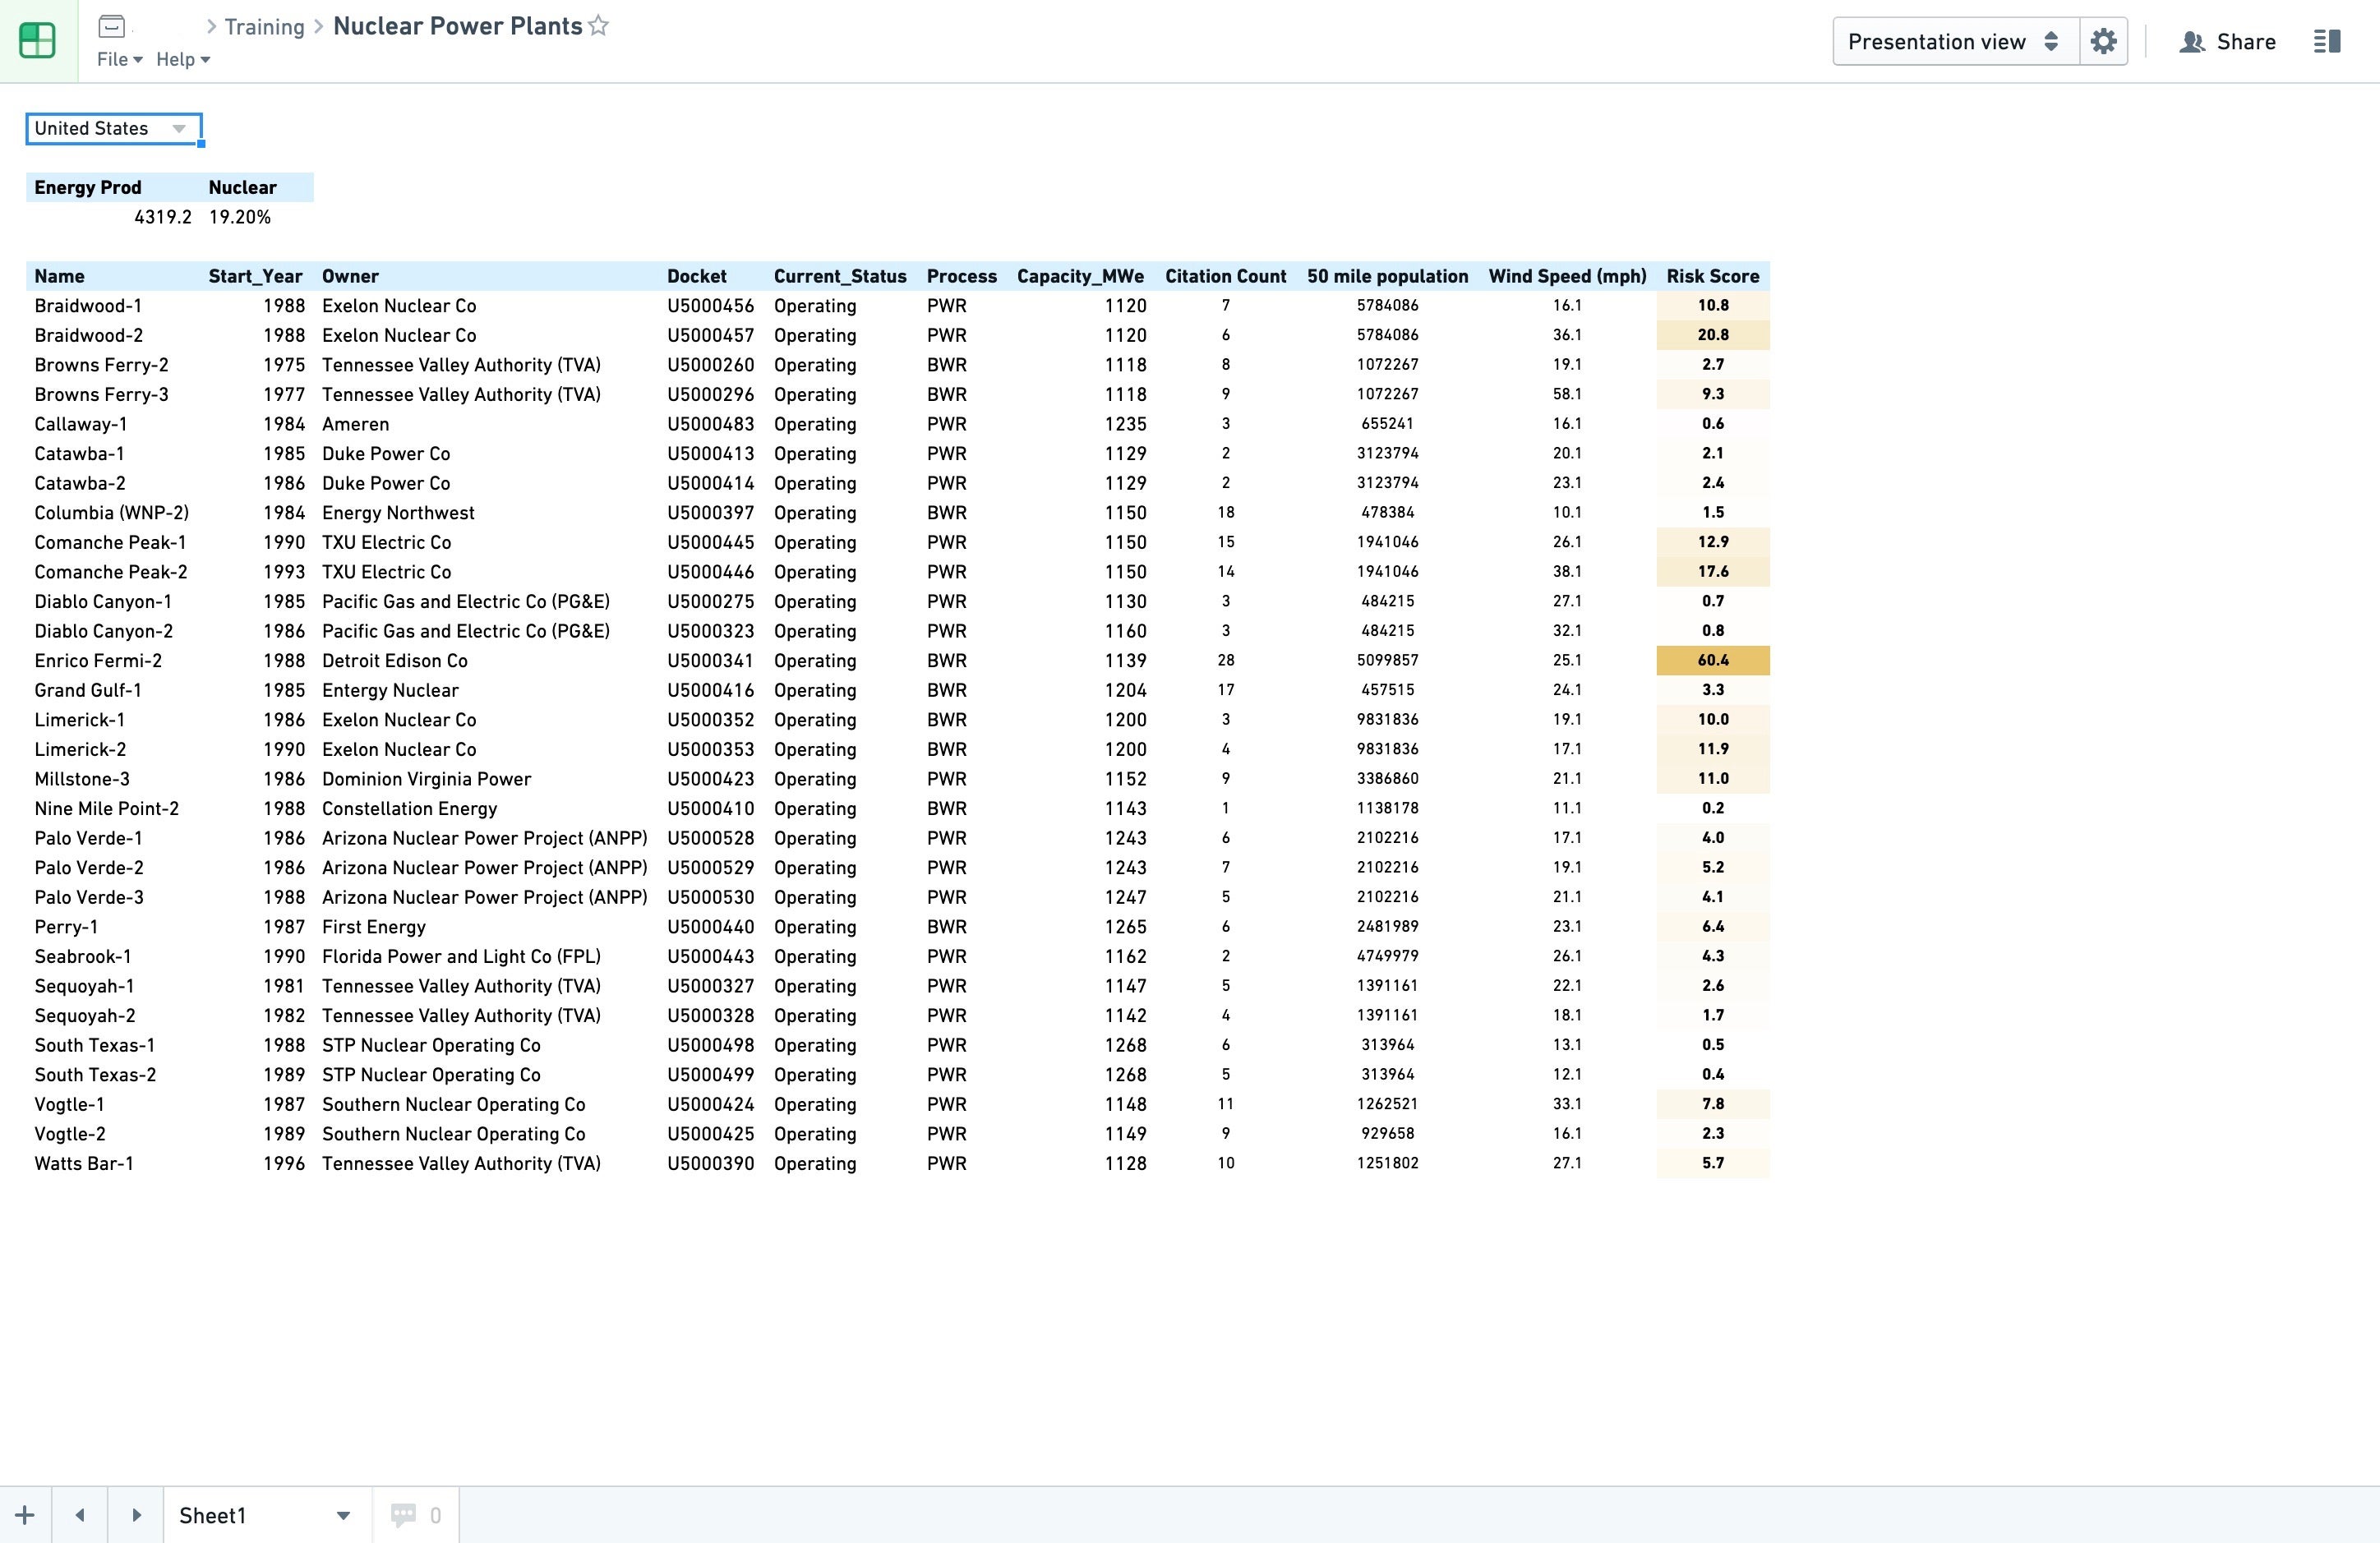2380x1543 pixels.
Task: Go to previous page arrow
Action: pyautogui.click(x=80, y=1514)
